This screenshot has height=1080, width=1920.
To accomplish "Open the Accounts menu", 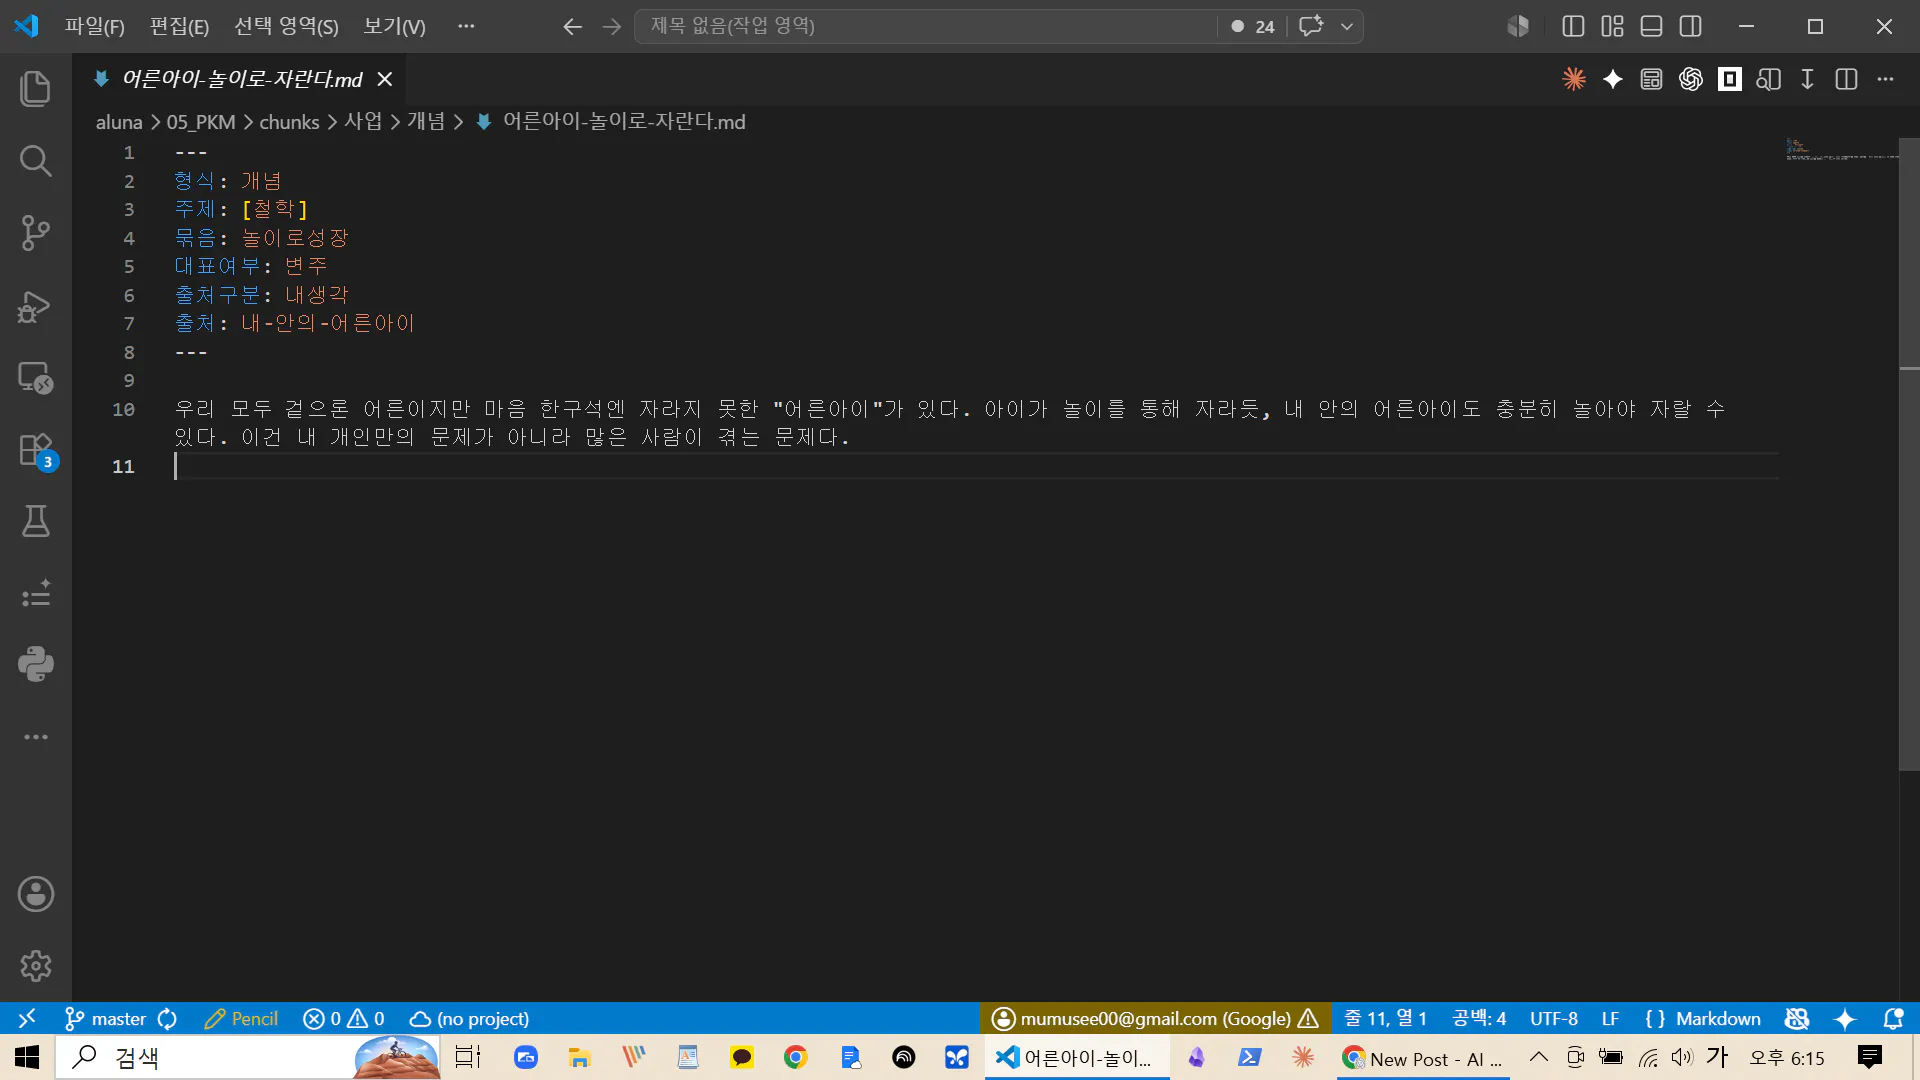I will pos(36,894).
